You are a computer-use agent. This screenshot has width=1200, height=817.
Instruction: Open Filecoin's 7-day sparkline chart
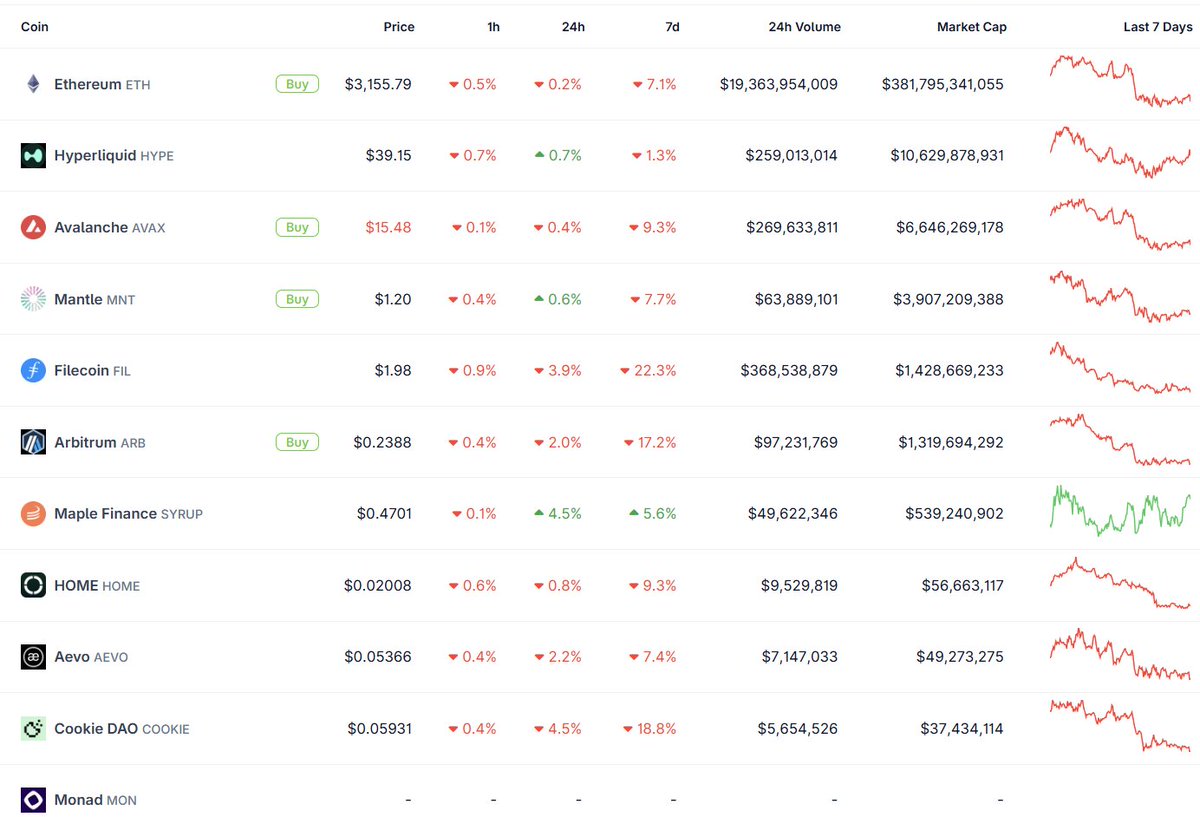point(1120,368)
